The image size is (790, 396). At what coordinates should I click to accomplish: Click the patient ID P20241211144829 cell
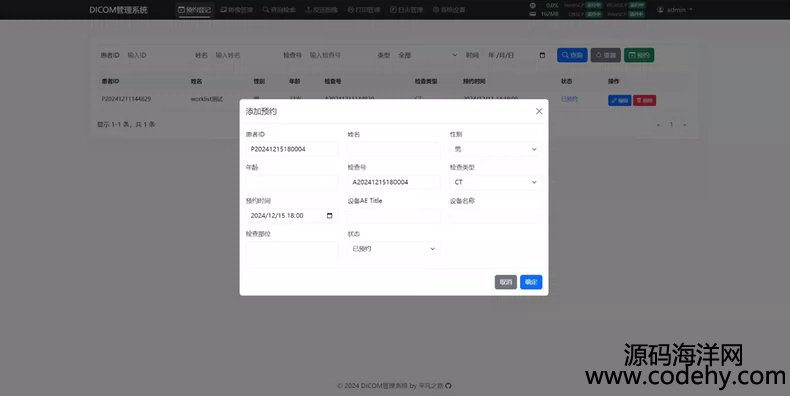pyautogui.click(x=126, y=99)
